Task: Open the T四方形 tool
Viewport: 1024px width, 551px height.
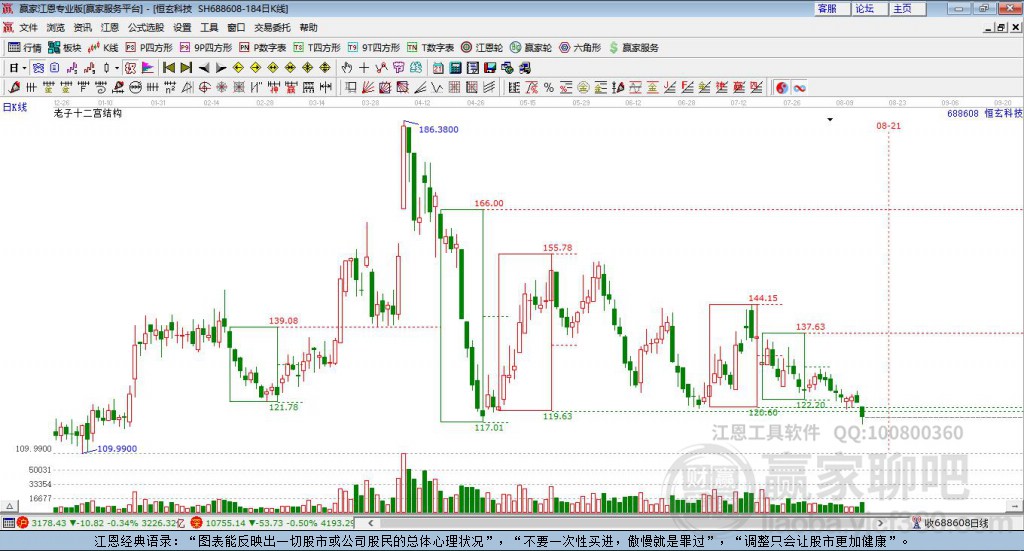Action: [317, 48]
